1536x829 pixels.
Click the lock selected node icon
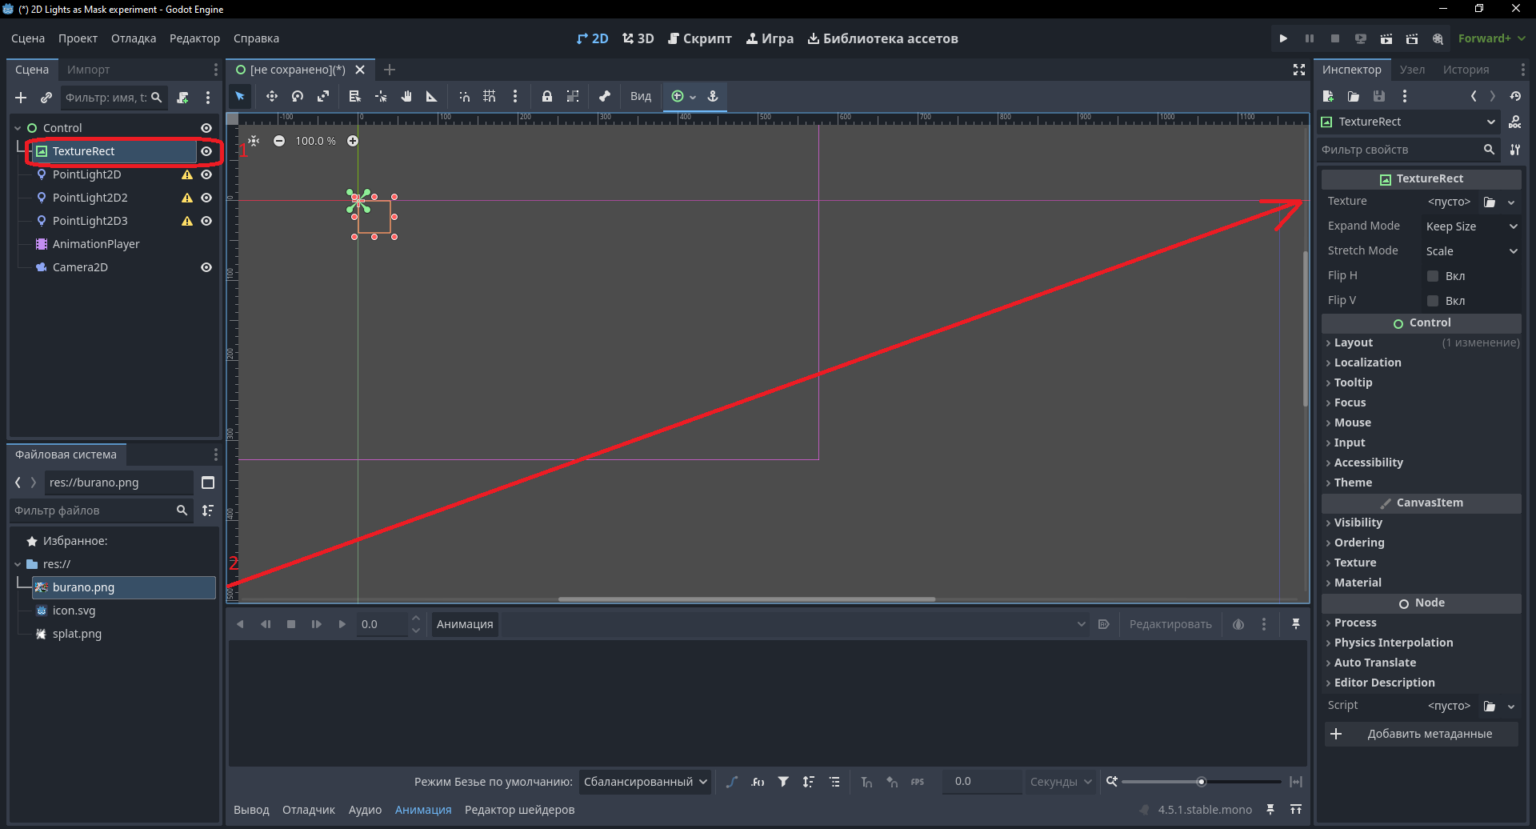(547, 97)
